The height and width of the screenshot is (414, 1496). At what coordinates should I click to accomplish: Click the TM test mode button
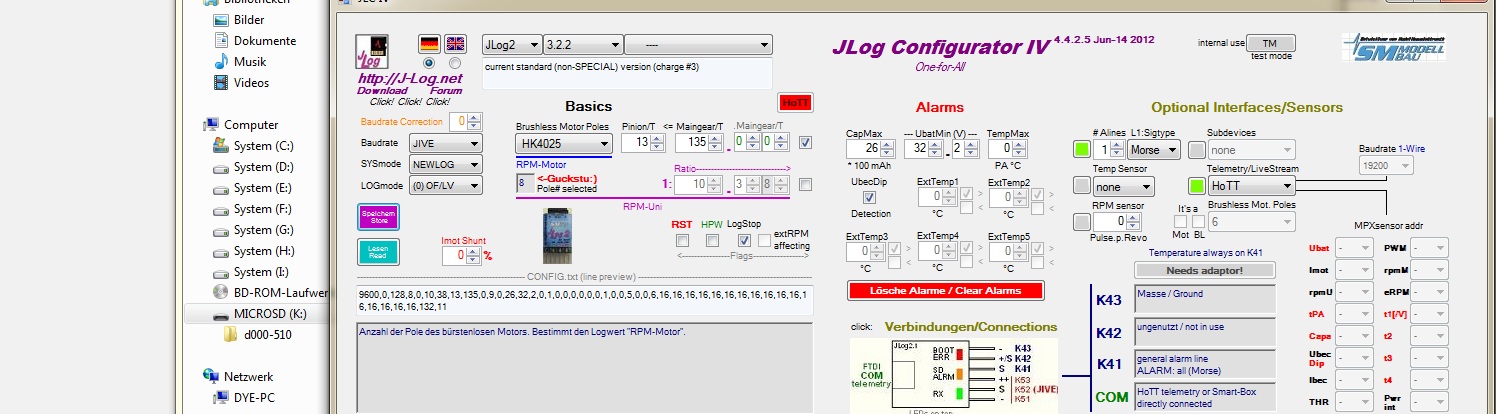pos(1270,43)
